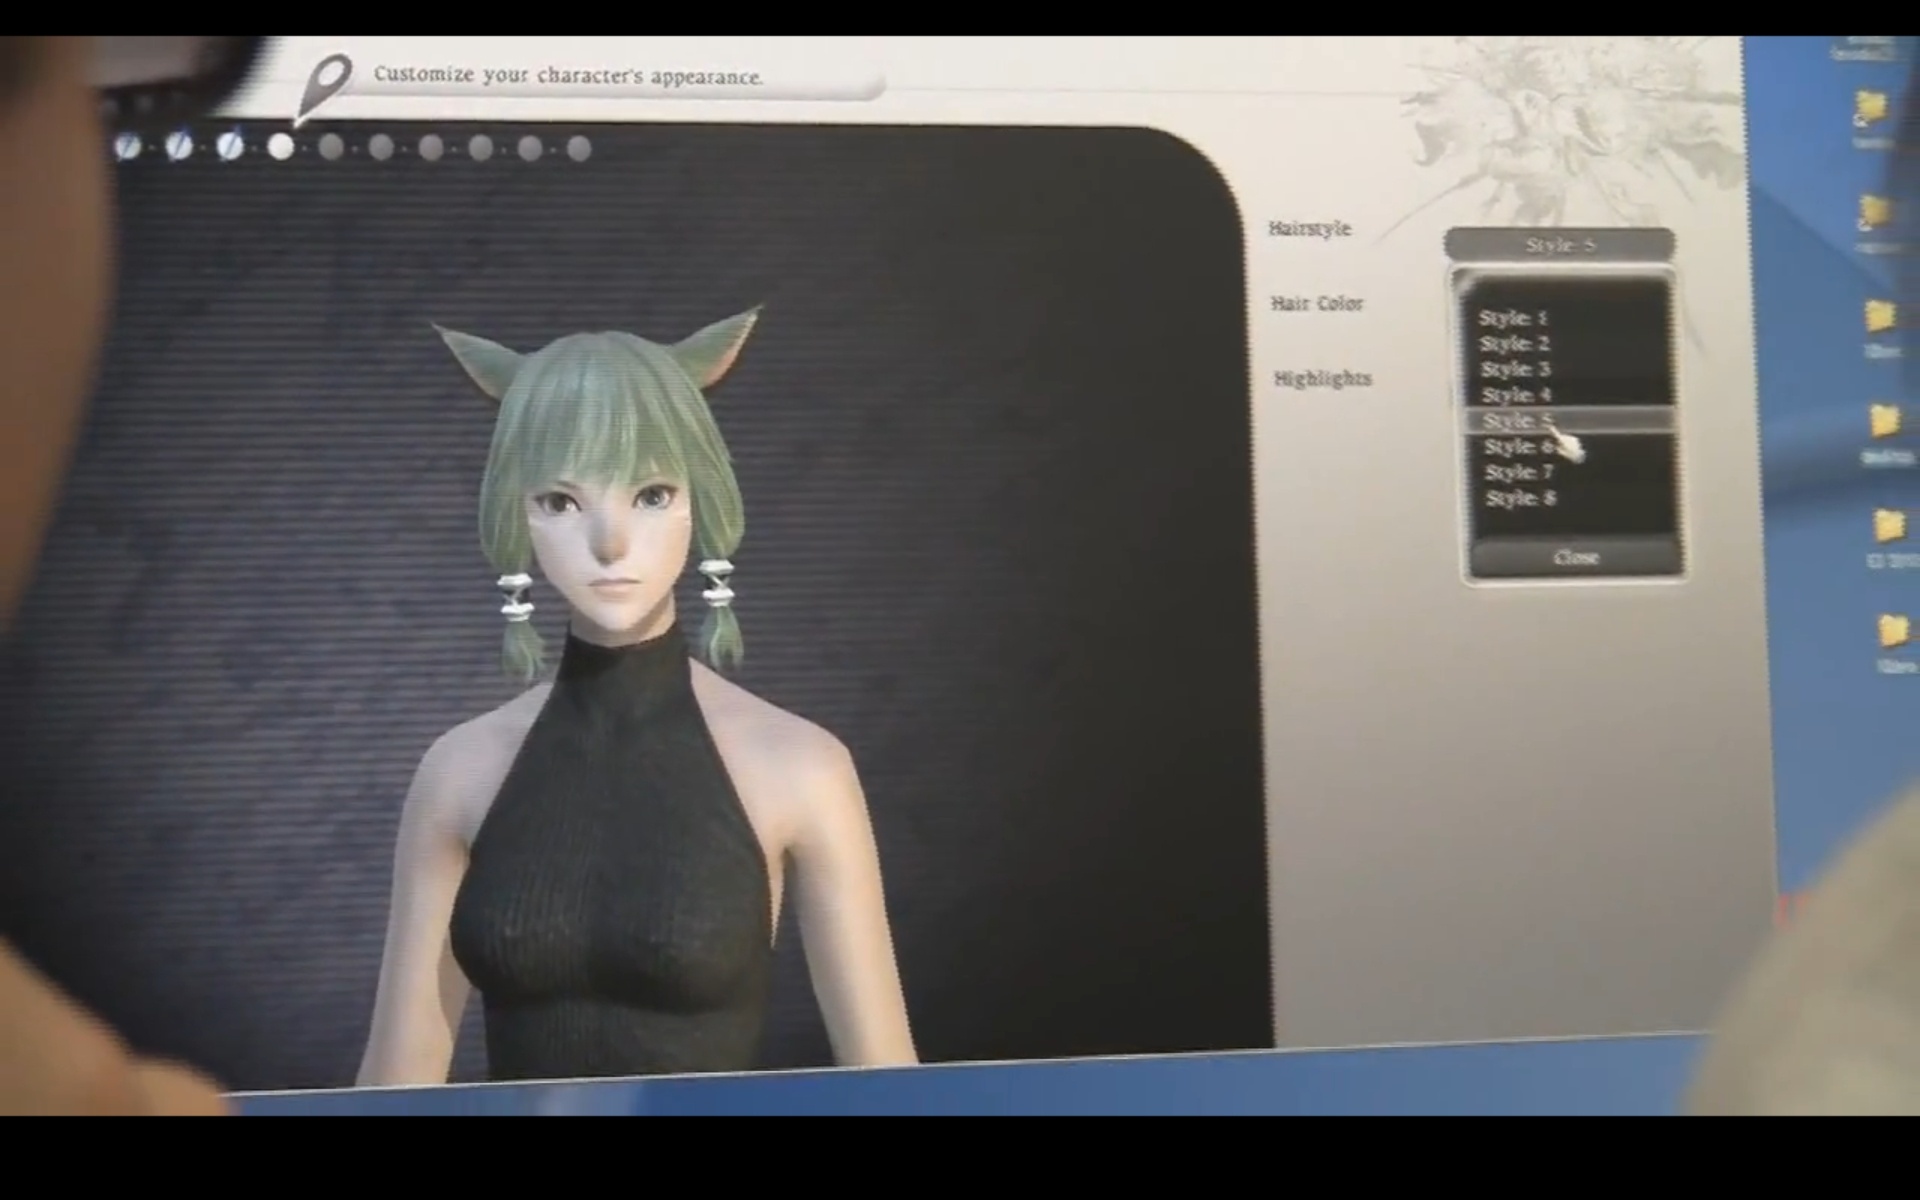Click the Hair Color label

[1317, 303]
